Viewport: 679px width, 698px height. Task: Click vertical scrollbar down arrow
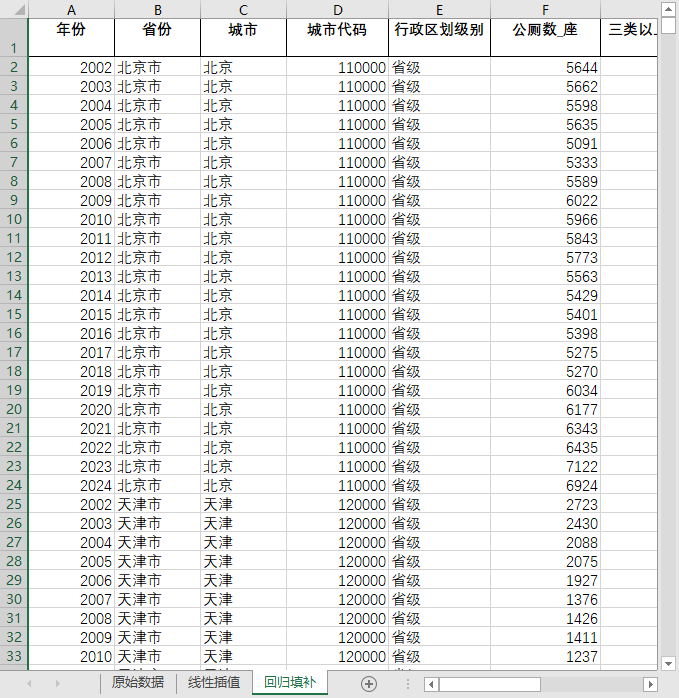coord(668,663)
